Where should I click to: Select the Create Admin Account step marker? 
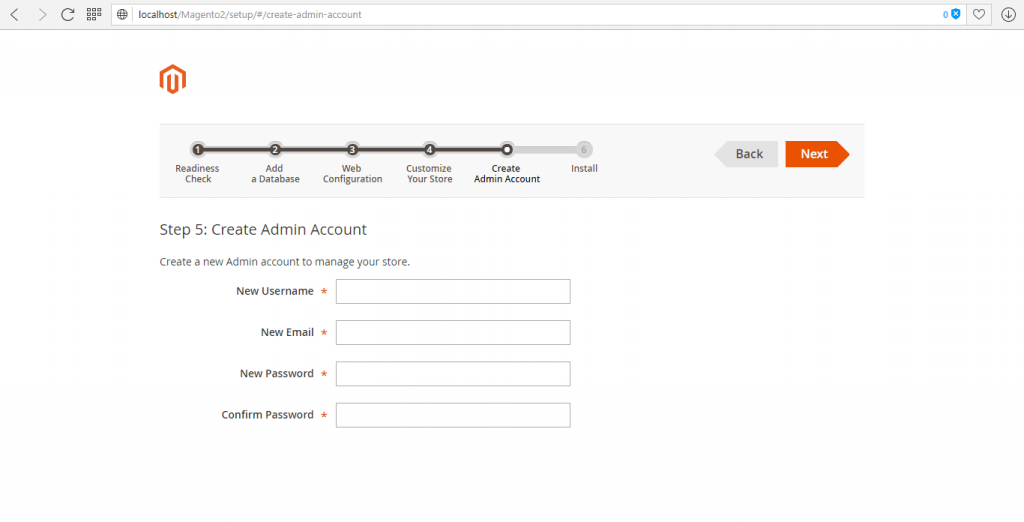507,150
